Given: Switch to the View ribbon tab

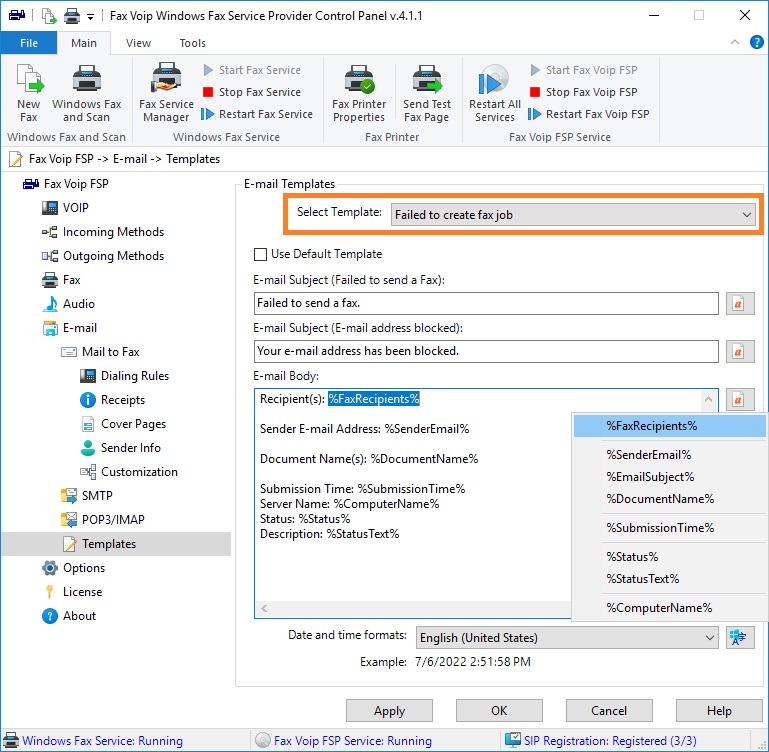Looking at the screenshot, I should click(138, 43).
